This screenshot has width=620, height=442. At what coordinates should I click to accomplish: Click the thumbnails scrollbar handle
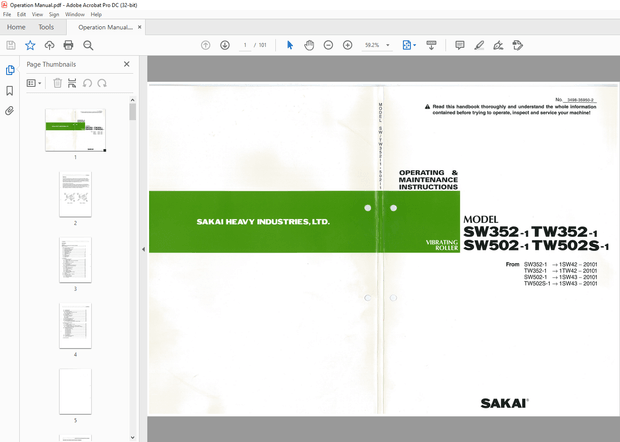tap(132, 112)
